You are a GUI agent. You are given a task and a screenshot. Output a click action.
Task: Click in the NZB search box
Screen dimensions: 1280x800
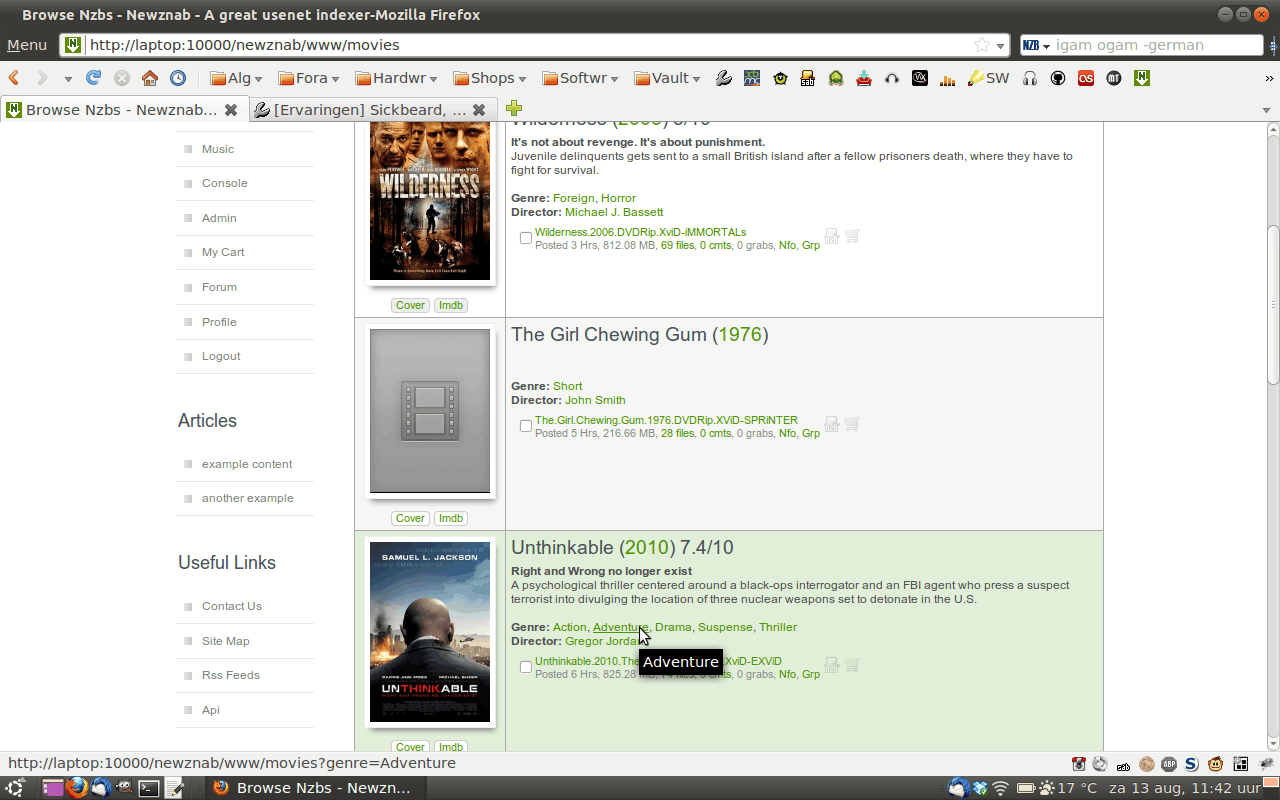pyautogui.click(x=1158, y=45)
